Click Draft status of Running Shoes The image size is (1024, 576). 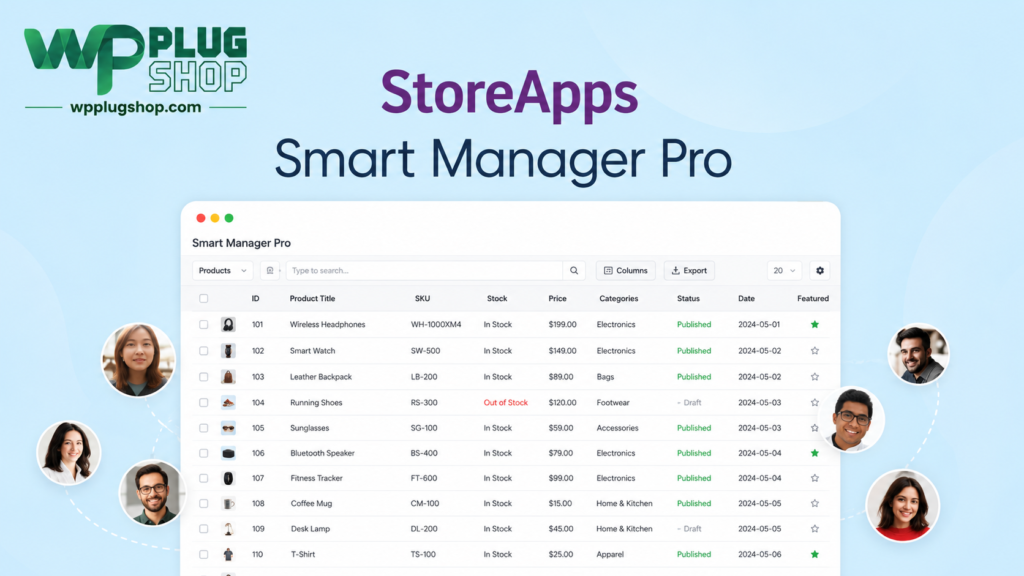(x=689, y=403)
